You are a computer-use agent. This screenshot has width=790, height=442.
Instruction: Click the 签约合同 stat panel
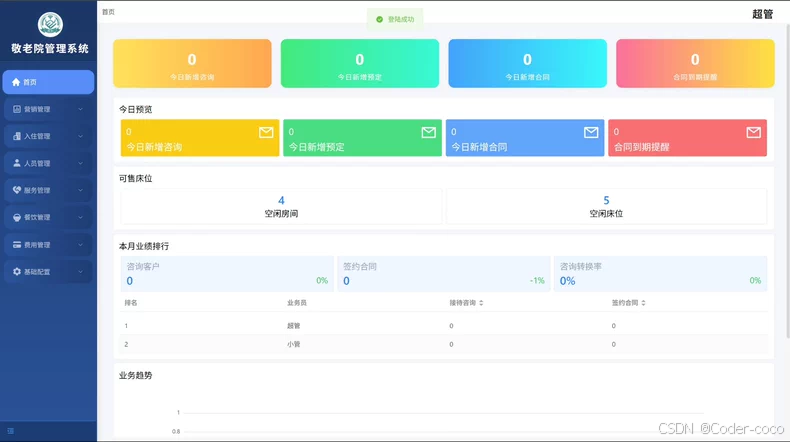click(x=444, y=274)
